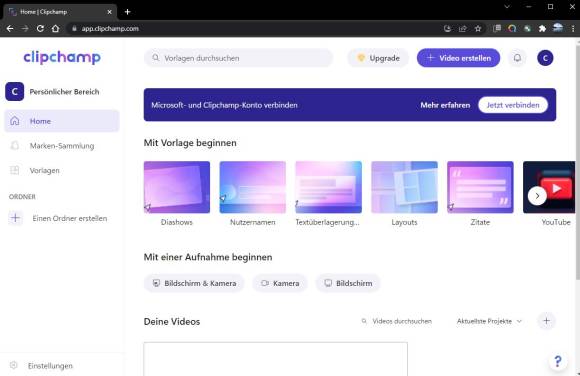580x376 pixels.
Task: Reload the page in browser
Action: (40, 28)
